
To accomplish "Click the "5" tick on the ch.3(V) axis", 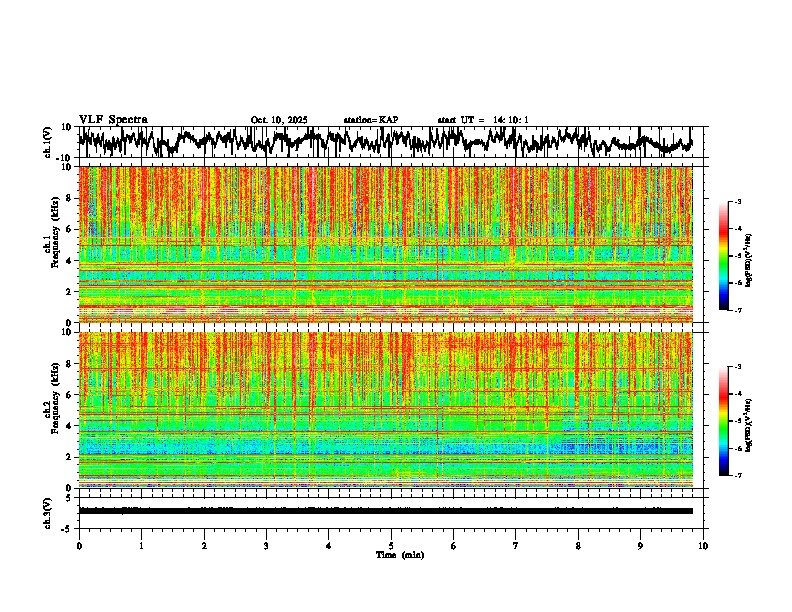I will [x=70, y=498].
